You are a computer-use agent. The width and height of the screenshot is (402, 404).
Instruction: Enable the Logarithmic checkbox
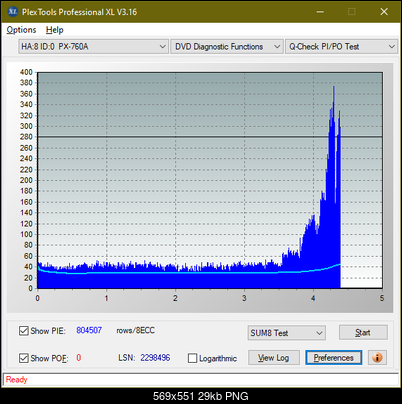[192, 358]
